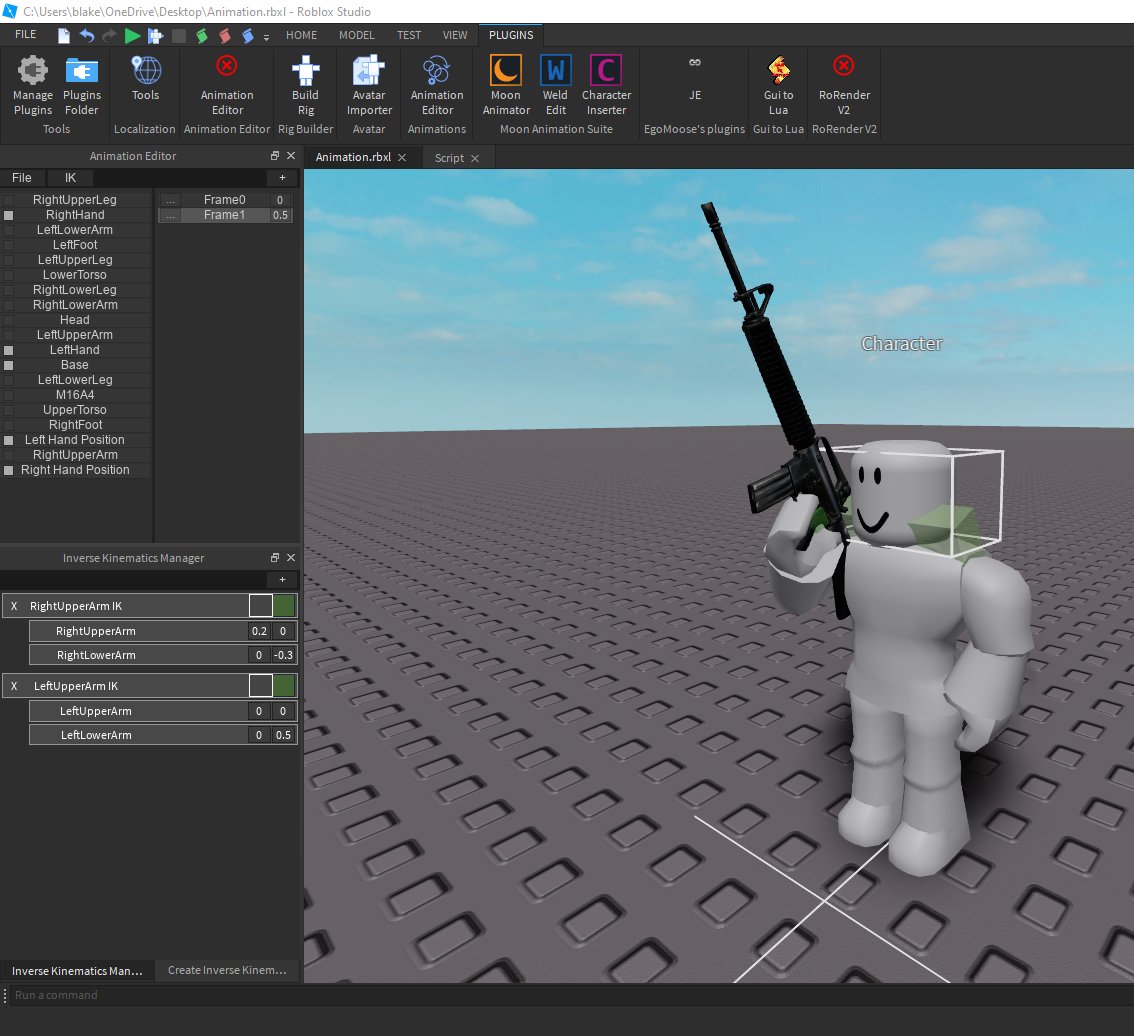Switch to Create Inverse Kinematics tab
1134x1036 pixels.
coord(227,970)
